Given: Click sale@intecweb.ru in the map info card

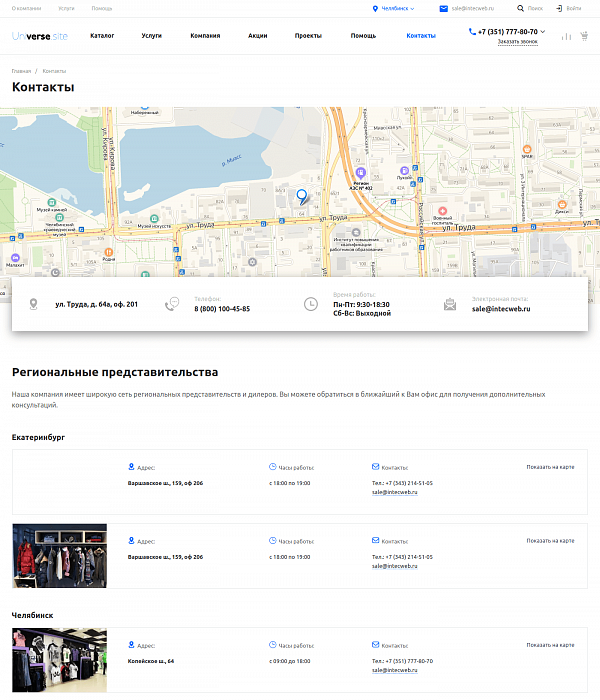Looking at the screenshot, I should point(501,309).
